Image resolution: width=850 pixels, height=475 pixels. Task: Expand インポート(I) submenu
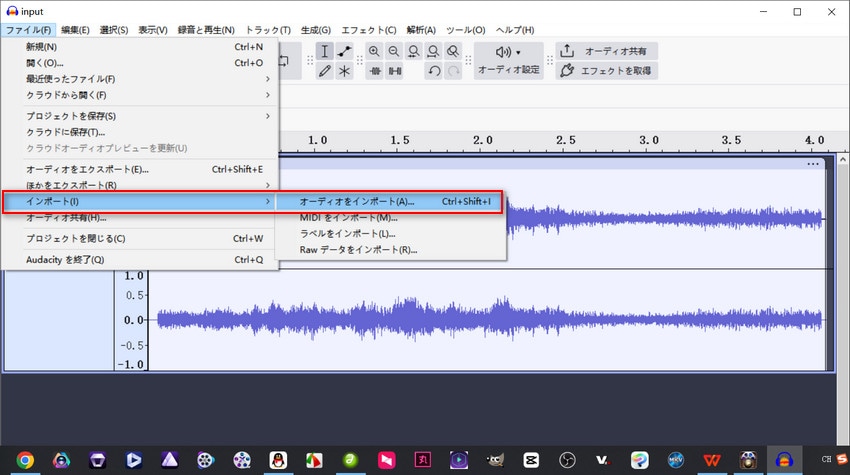click(x=140, y=201)
